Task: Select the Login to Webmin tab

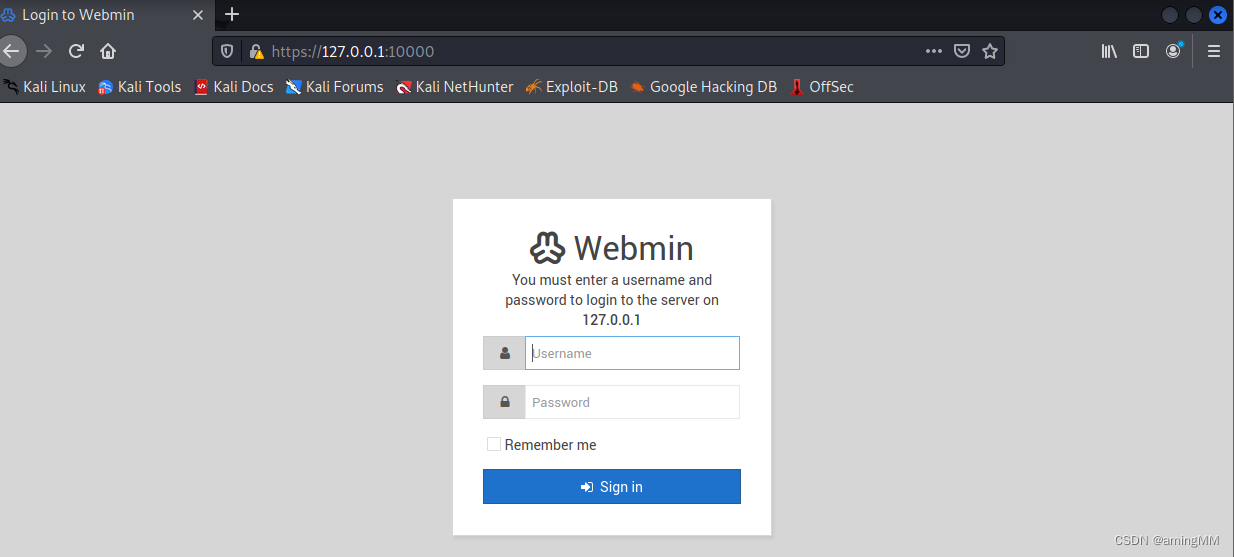Action: tap(107, 15)
